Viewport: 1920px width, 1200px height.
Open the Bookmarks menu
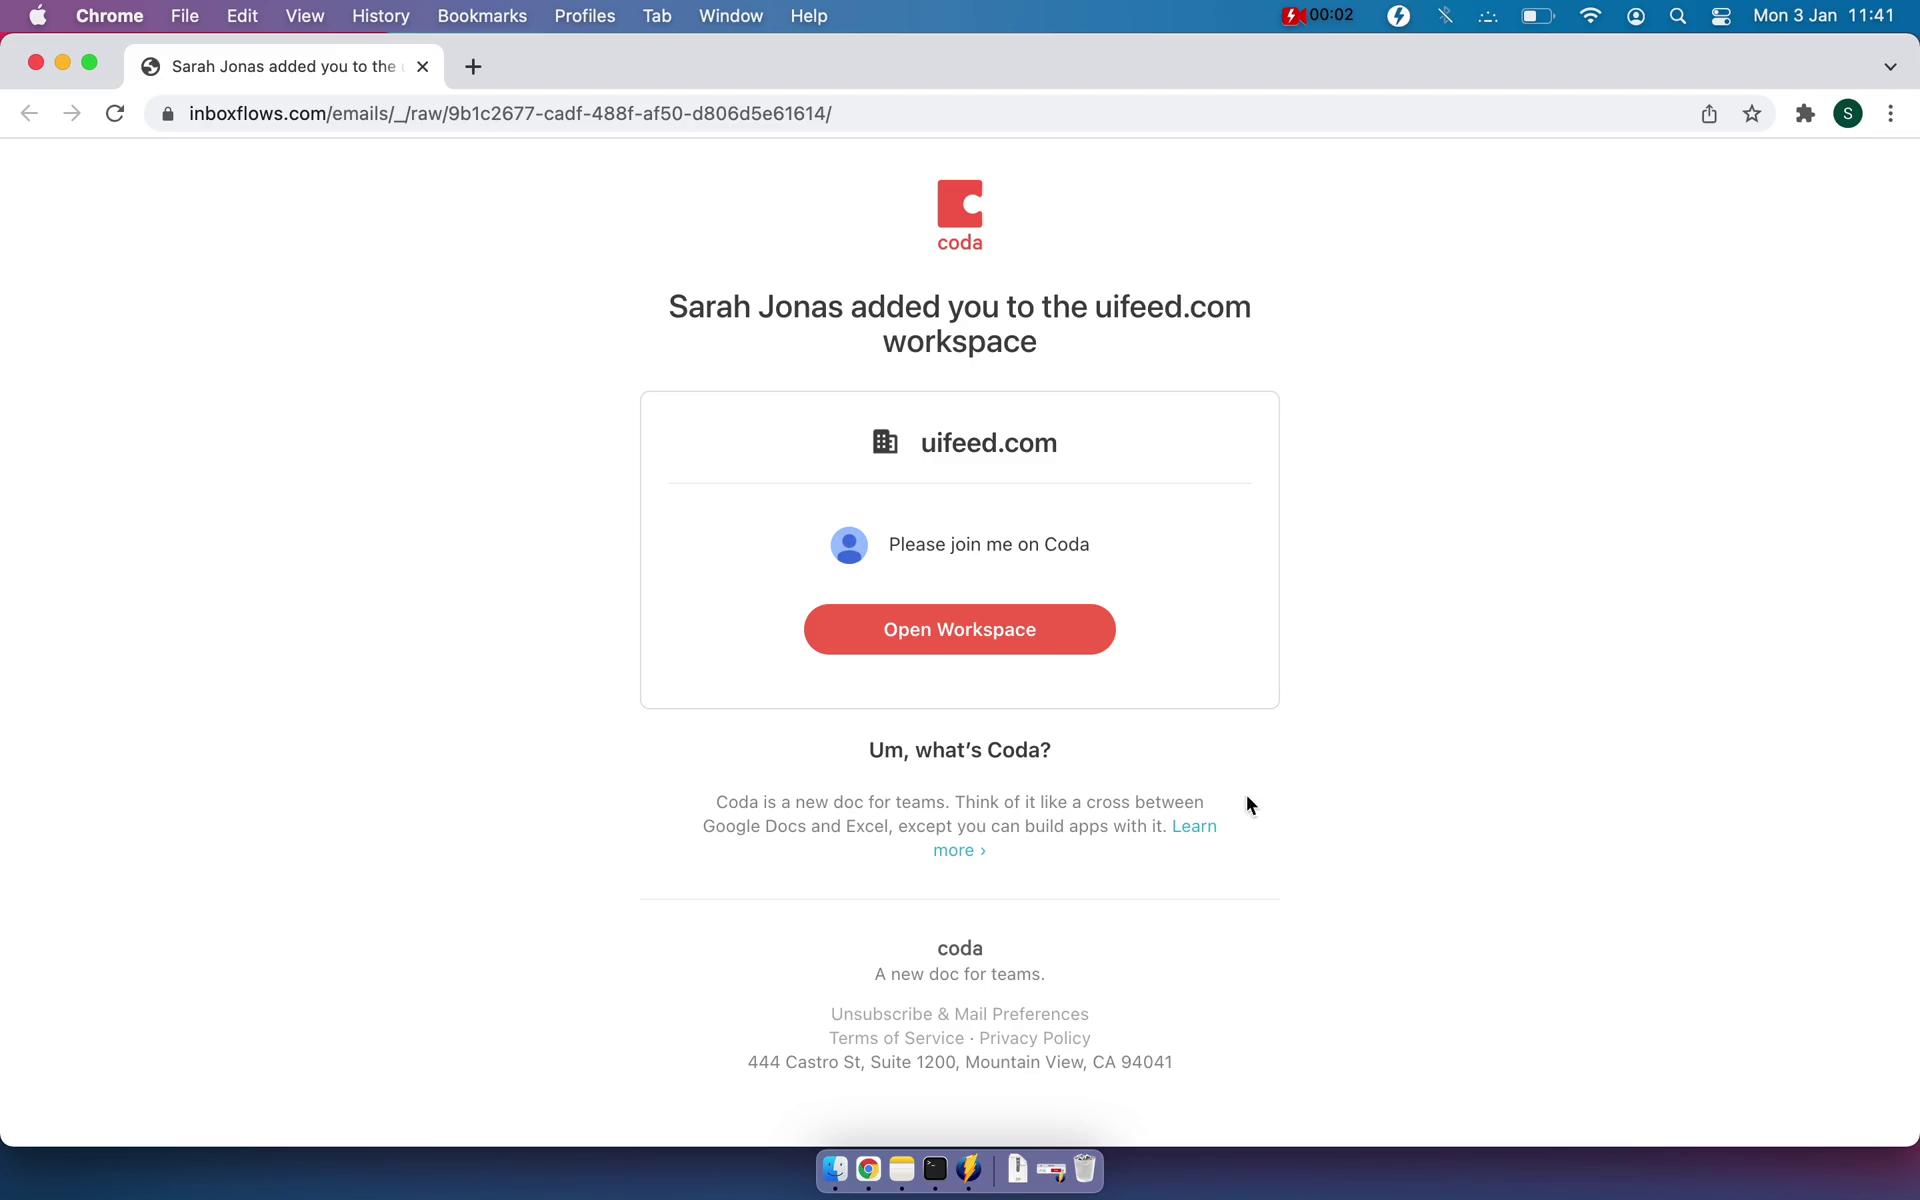tap(482, 16)
